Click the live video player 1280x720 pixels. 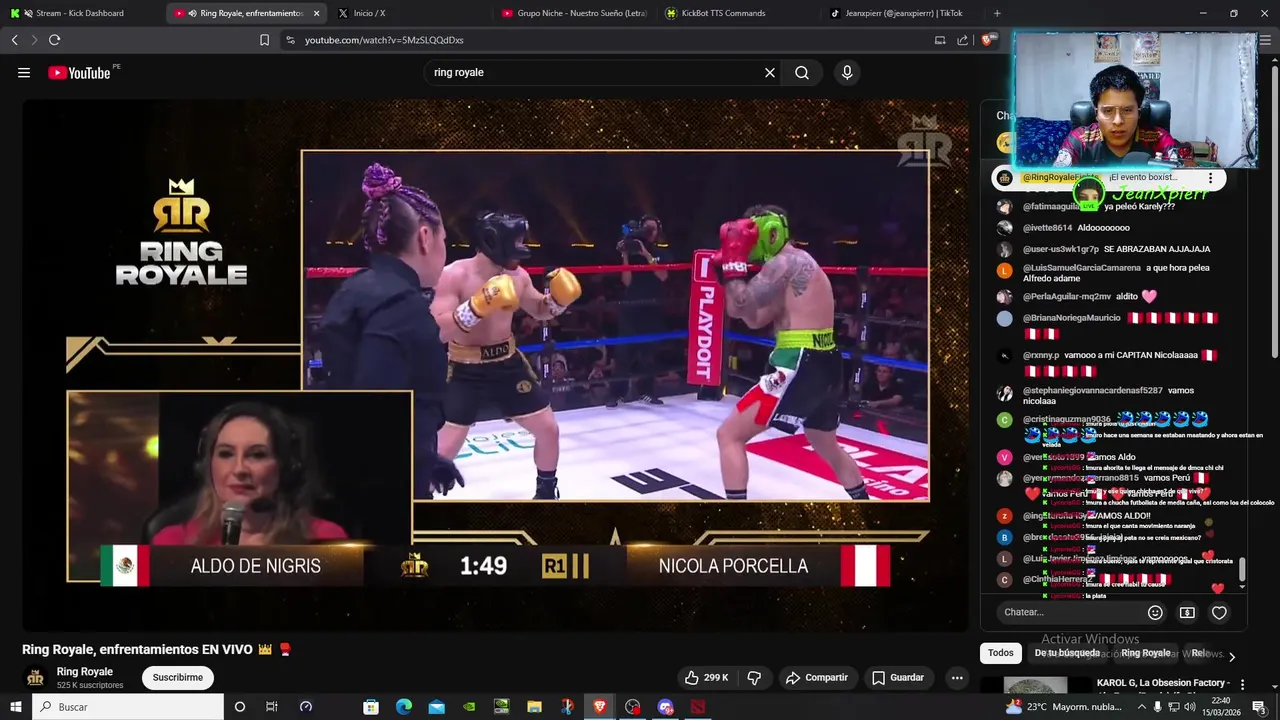click(496, 365)
